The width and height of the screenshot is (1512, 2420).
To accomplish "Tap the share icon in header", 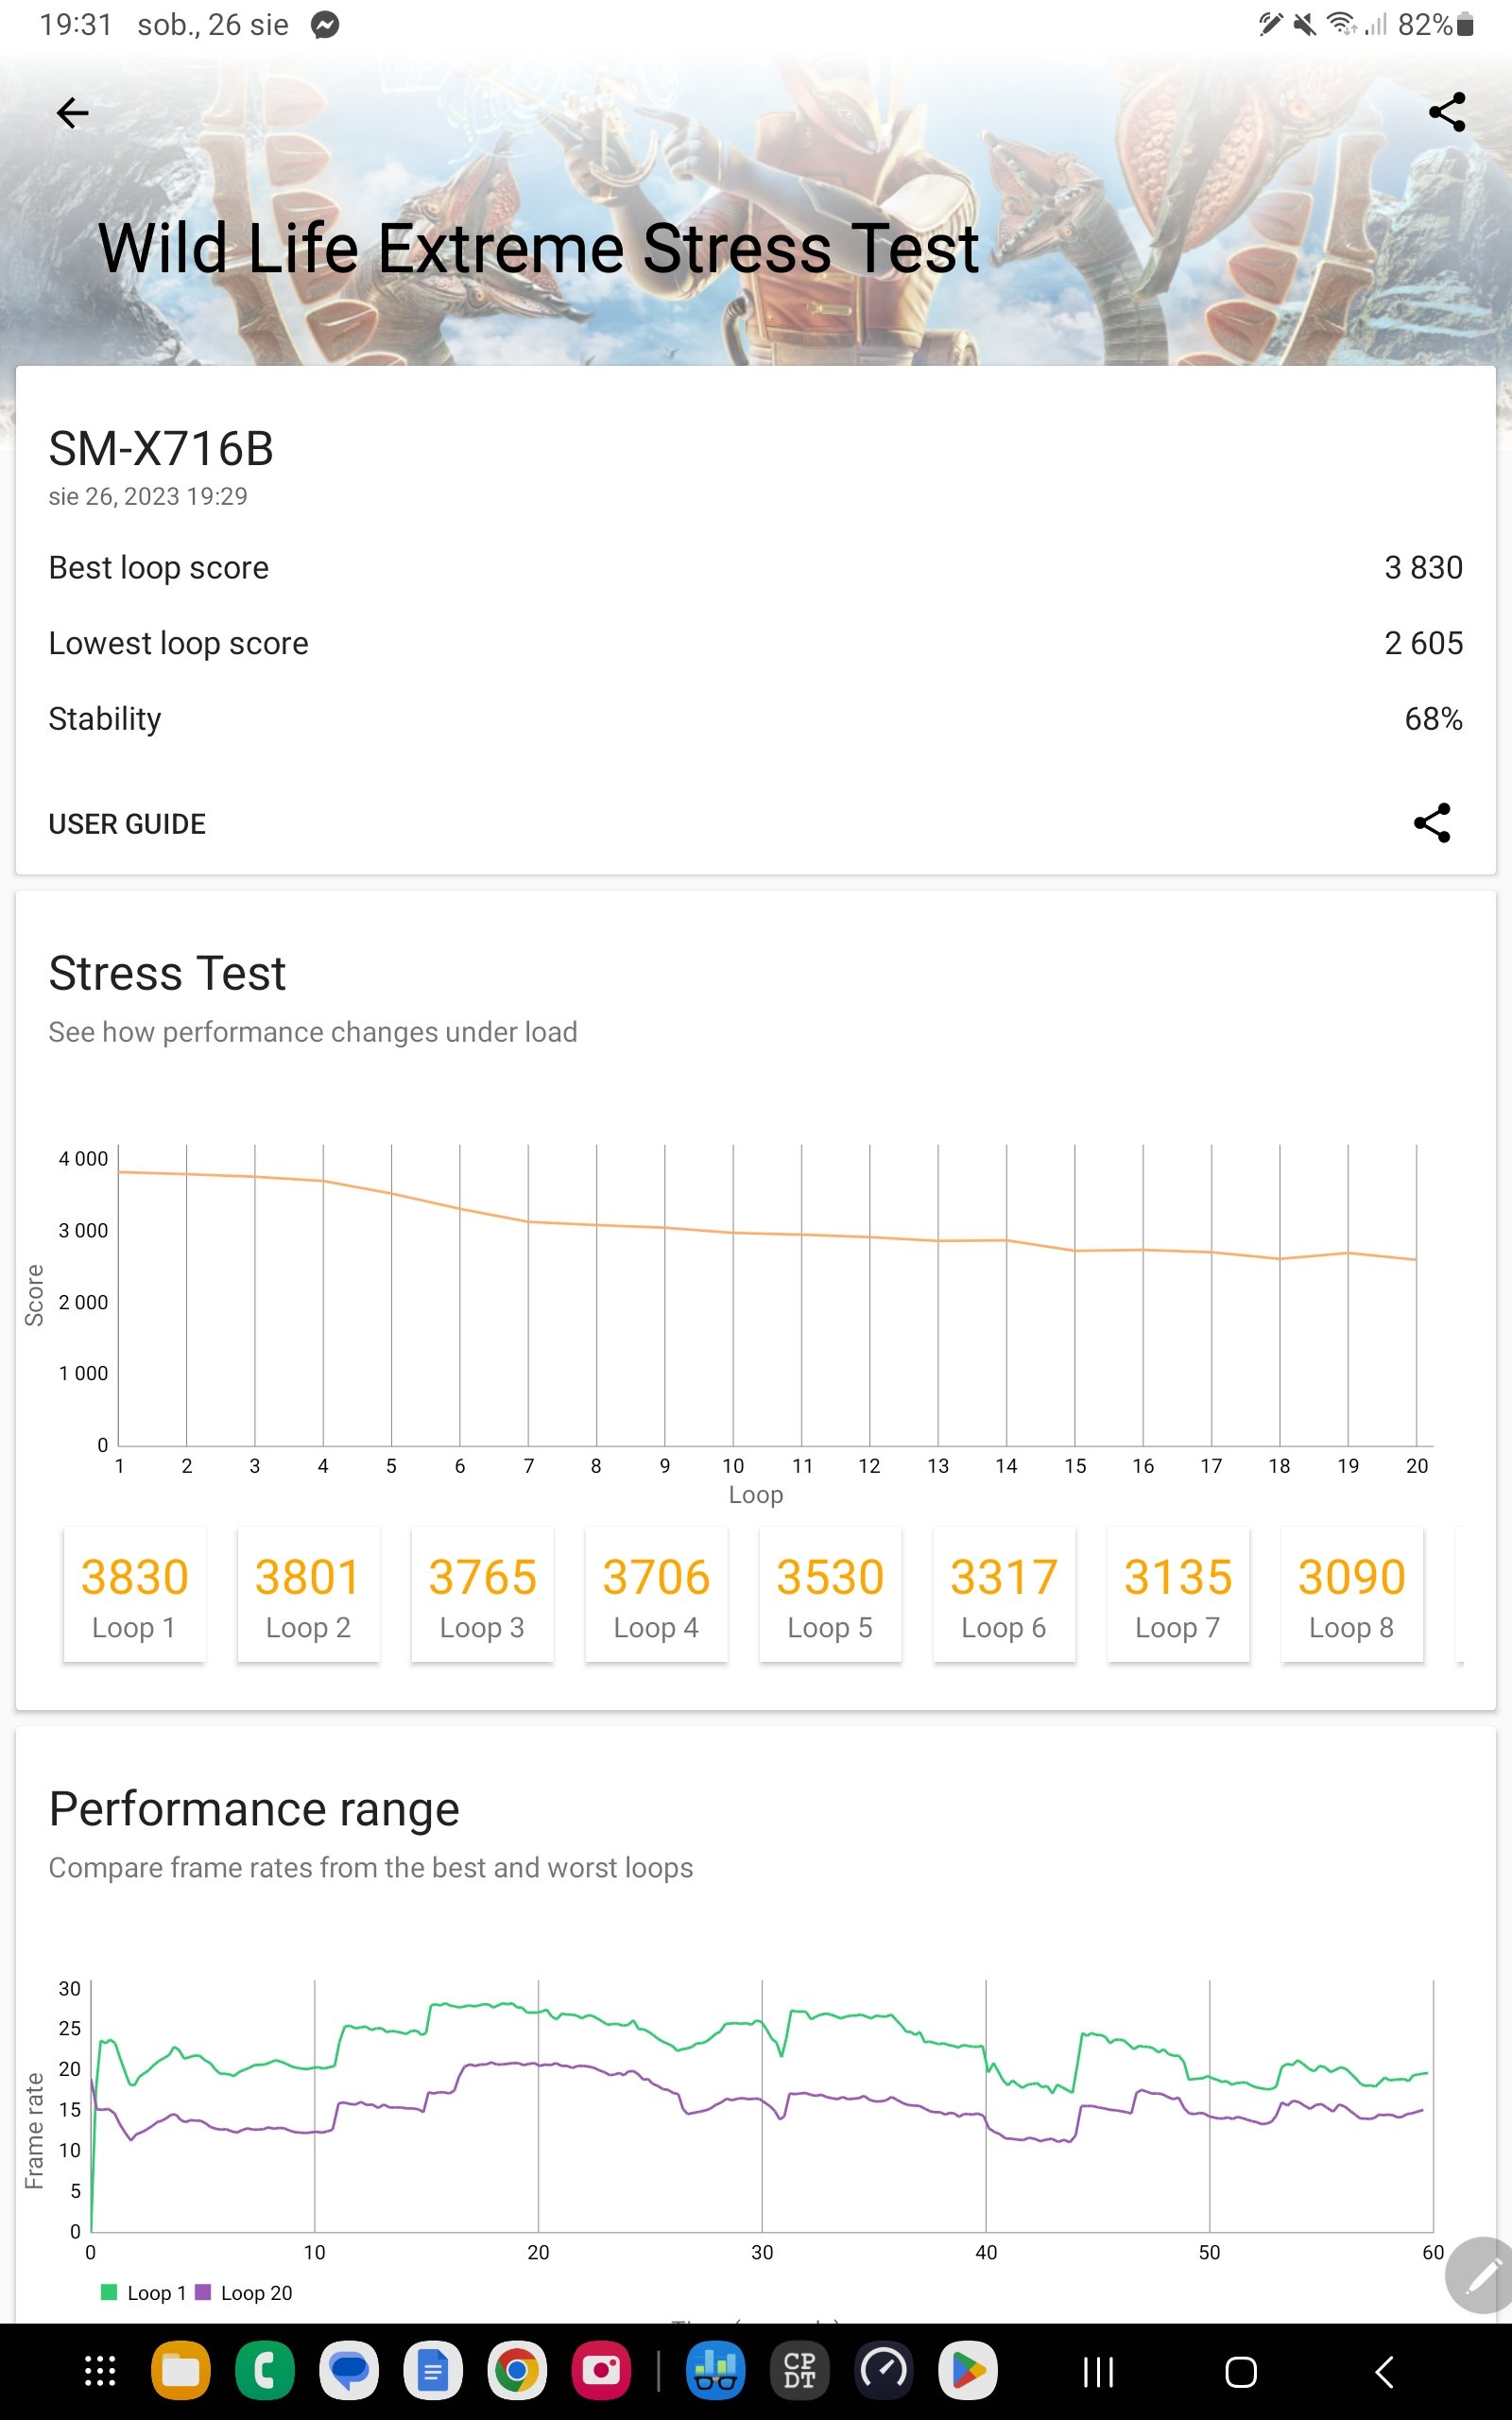I will [1447, 112].
